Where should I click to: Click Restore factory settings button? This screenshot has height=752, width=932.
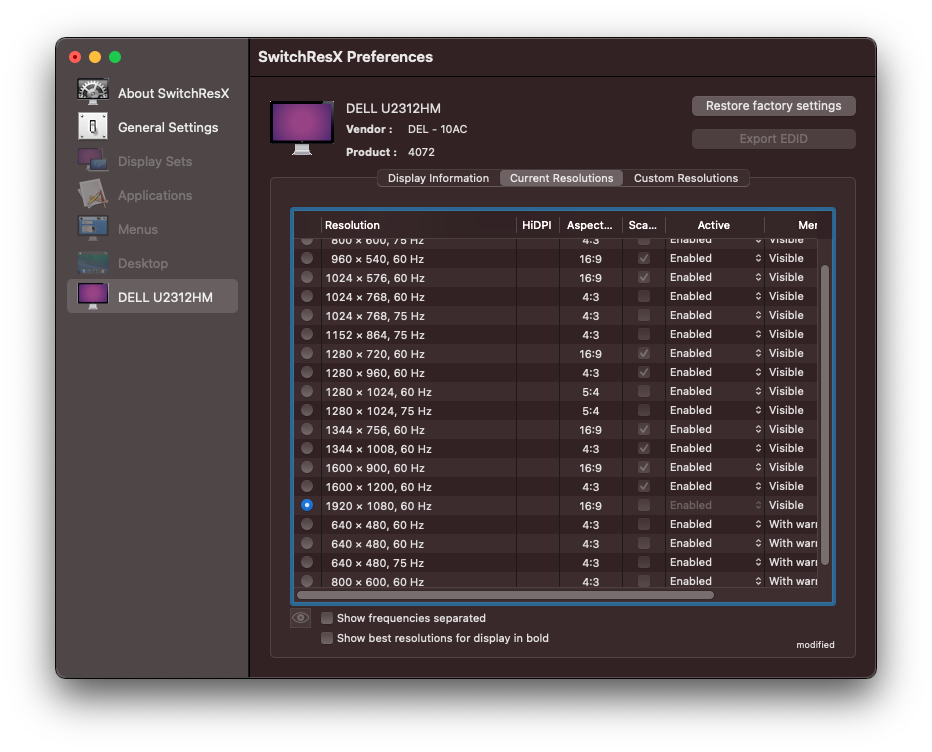tap(773, 106)
